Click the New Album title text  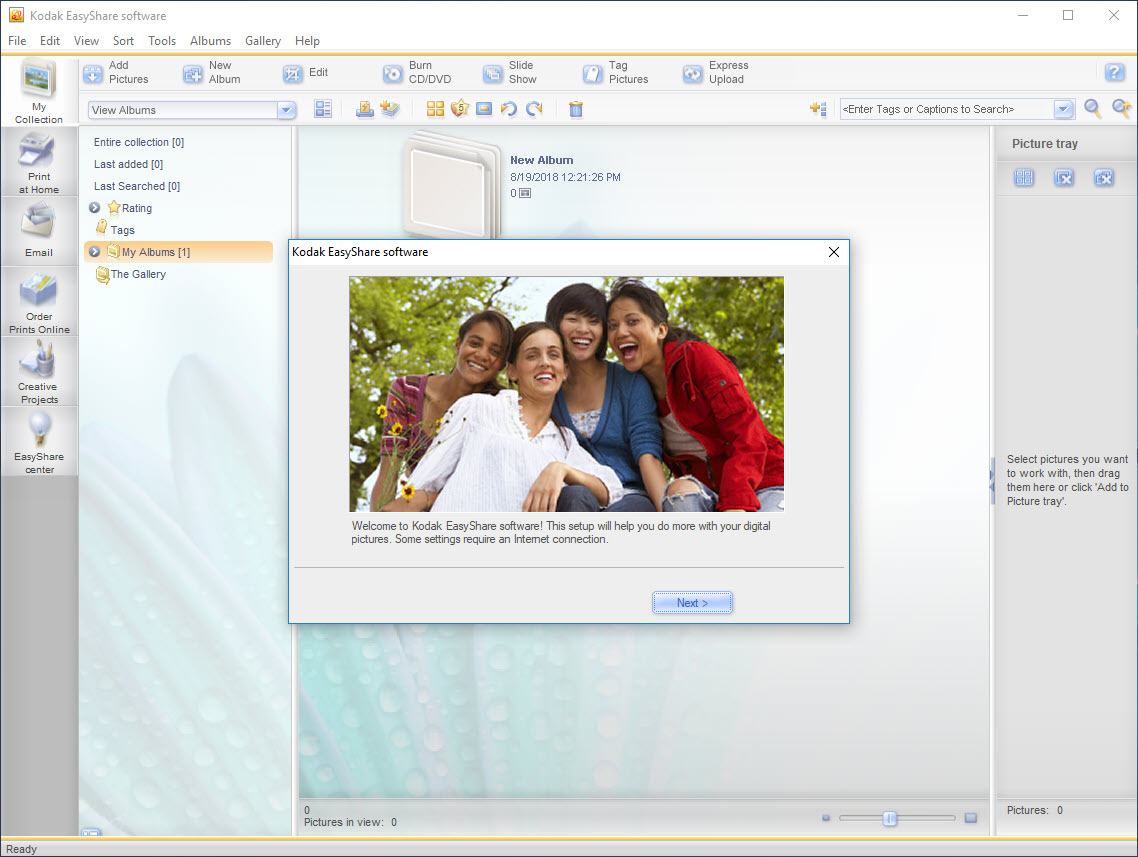541,160
